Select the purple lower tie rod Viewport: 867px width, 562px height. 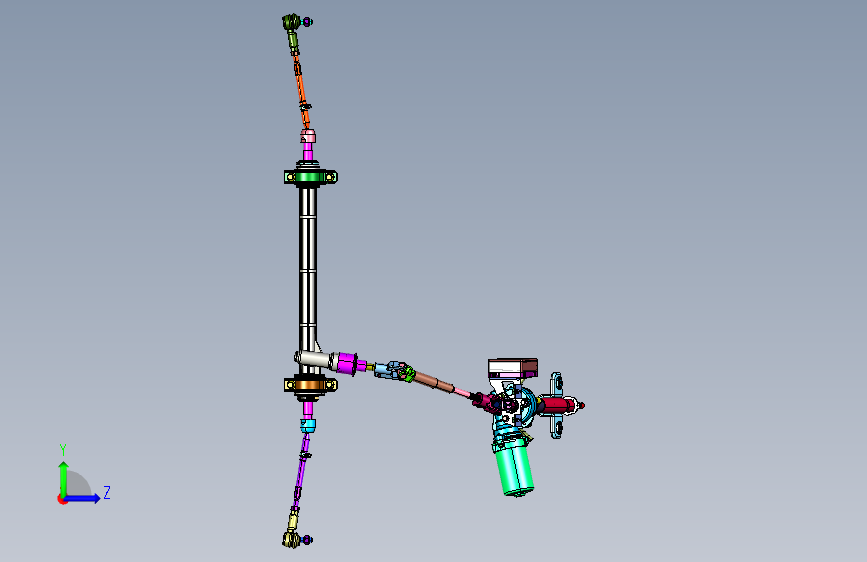coord(301,470)
